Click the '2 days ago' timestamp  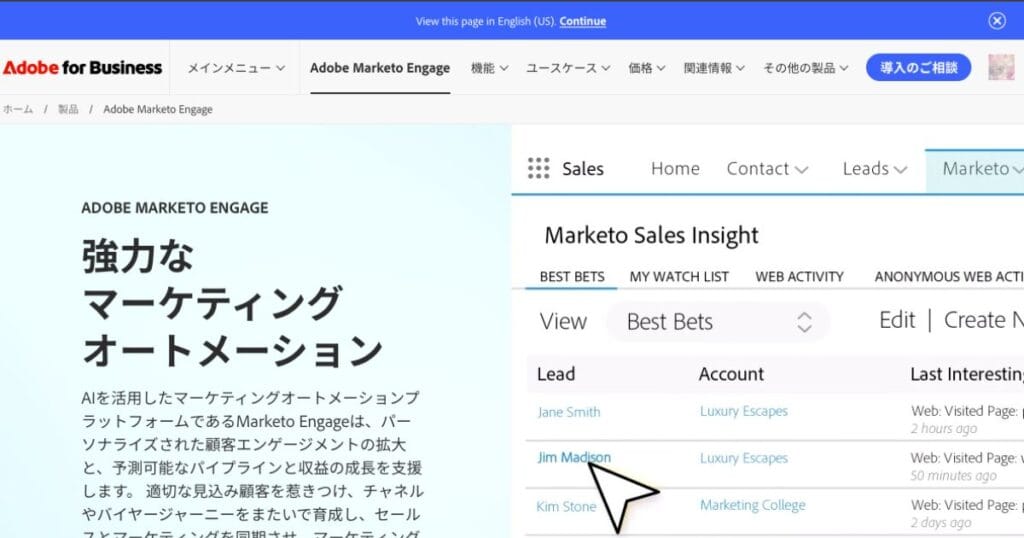(x=941, y=523)
